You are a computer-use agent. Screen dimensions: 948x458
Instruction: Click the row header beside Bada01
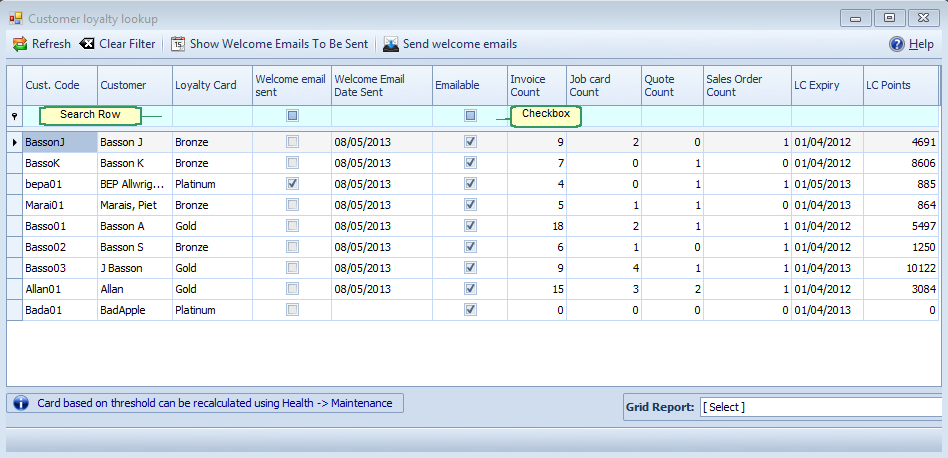coord(15,311)
